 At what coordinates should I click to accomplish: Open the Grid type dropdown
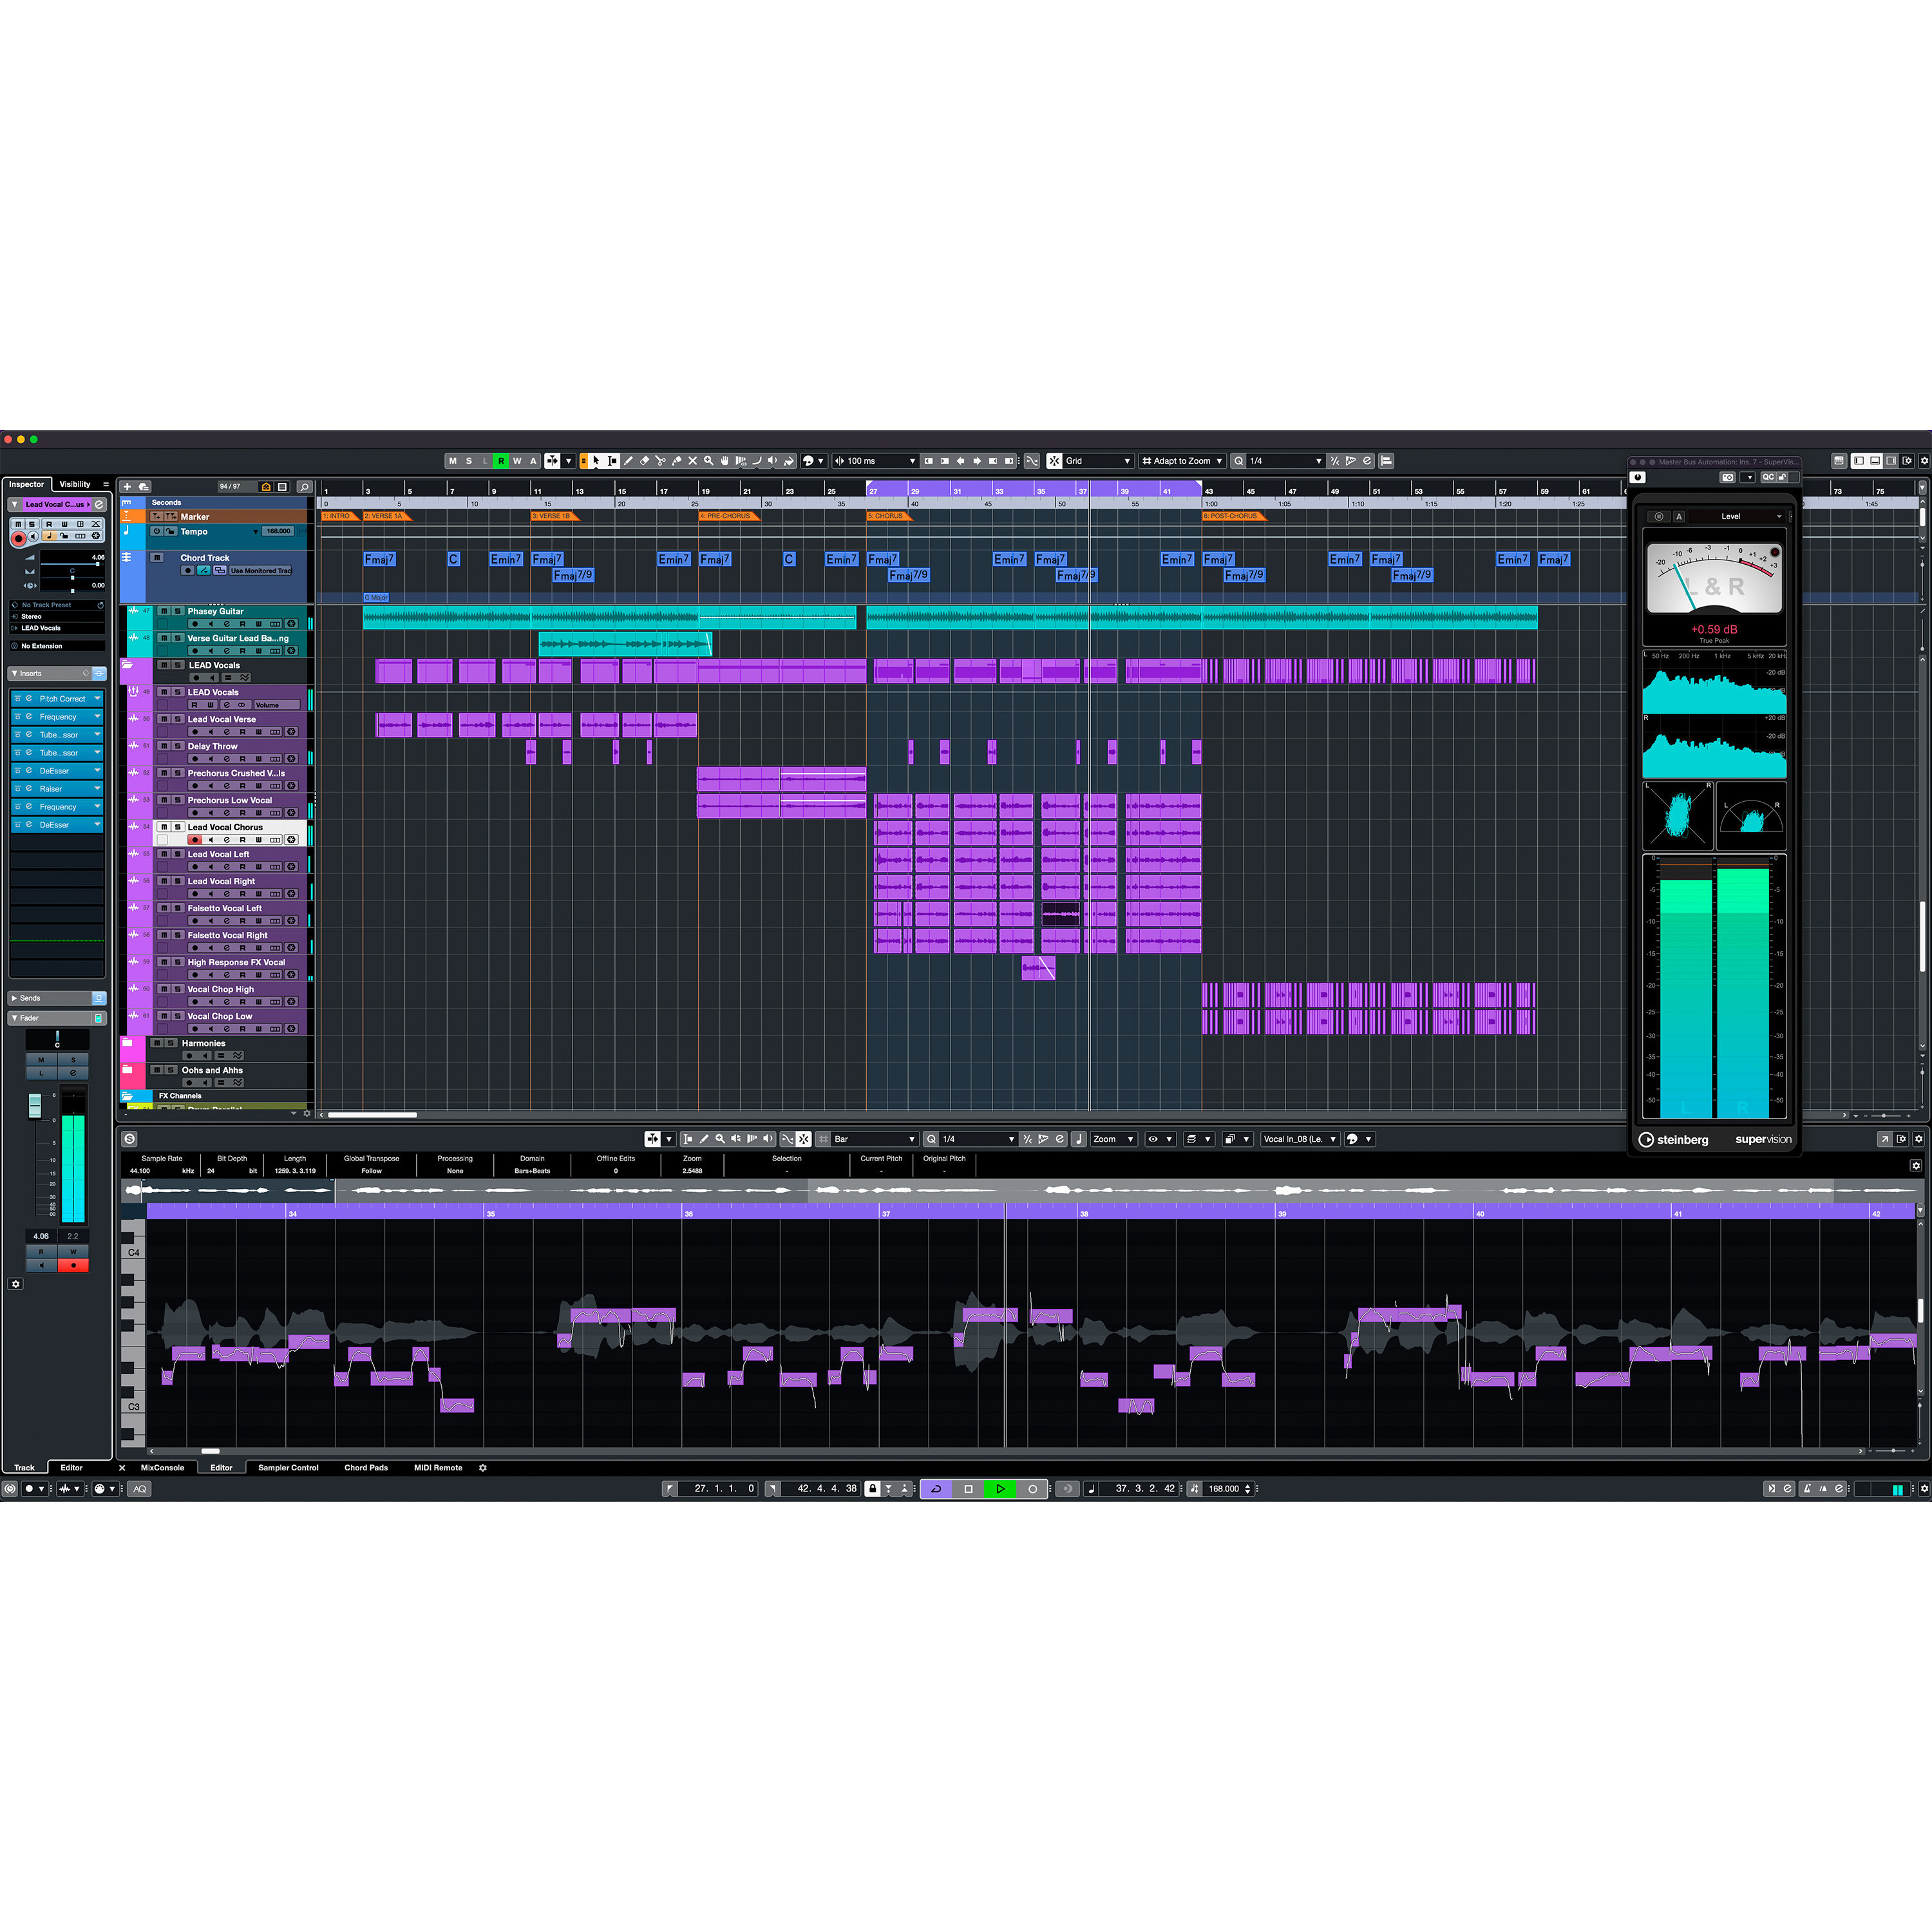click(1110, 461)
